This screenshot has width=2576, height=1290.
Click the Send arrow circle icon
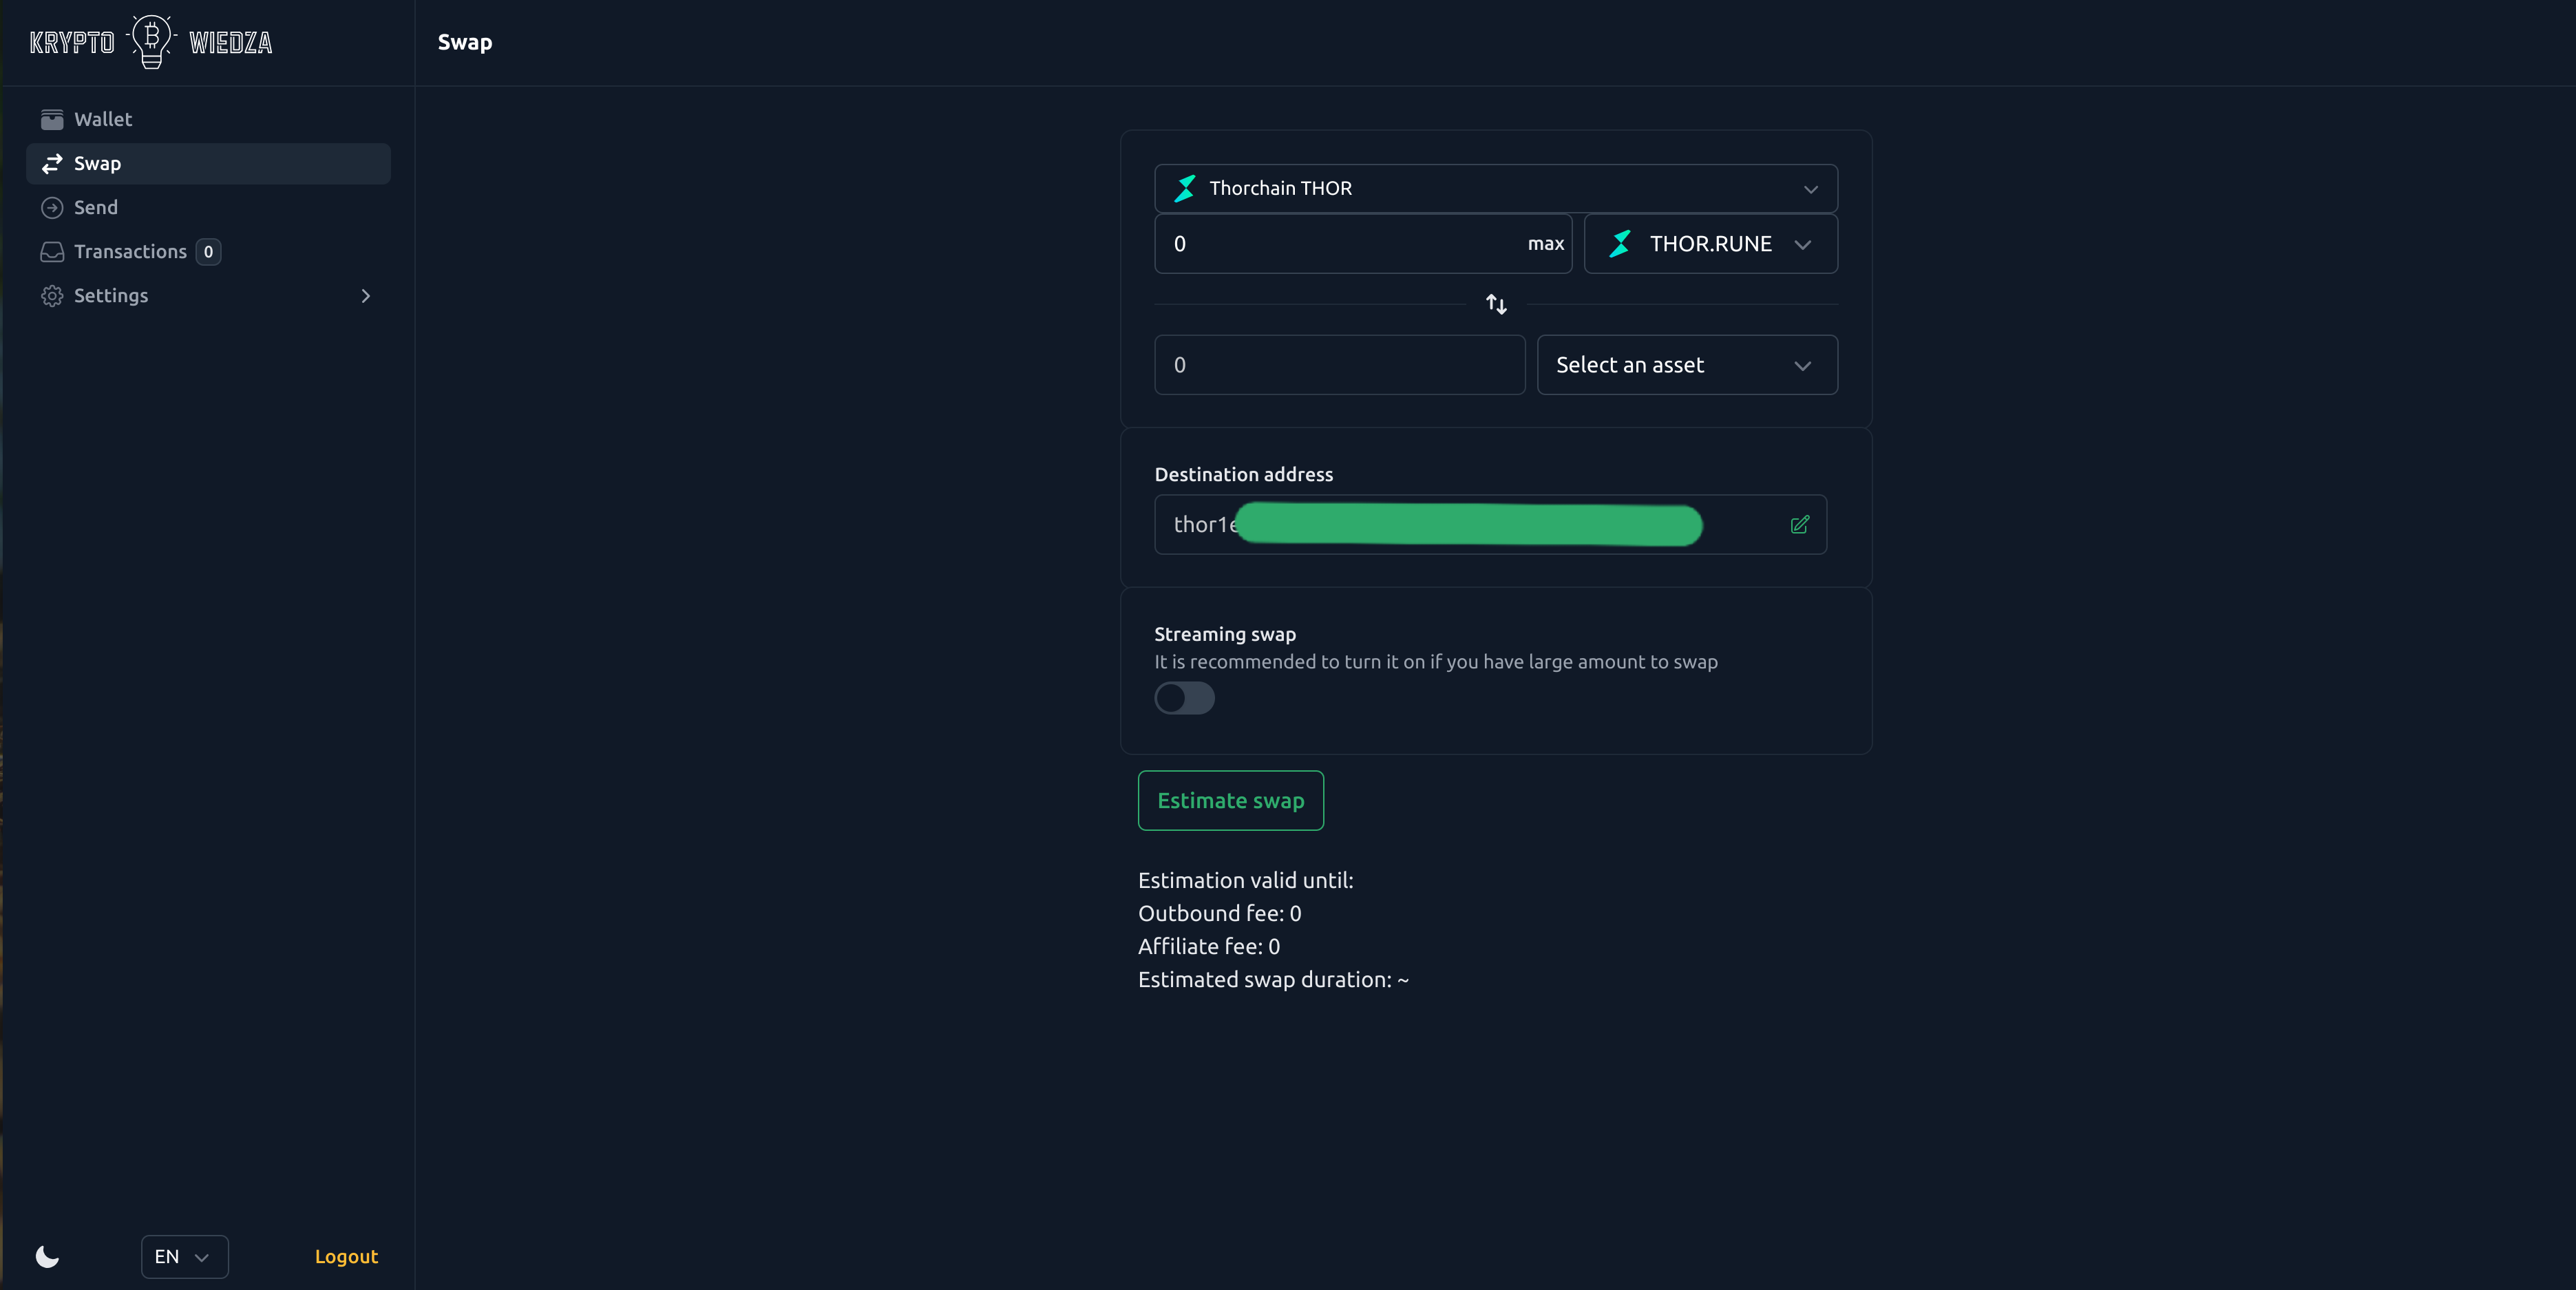tap(52, 207)
